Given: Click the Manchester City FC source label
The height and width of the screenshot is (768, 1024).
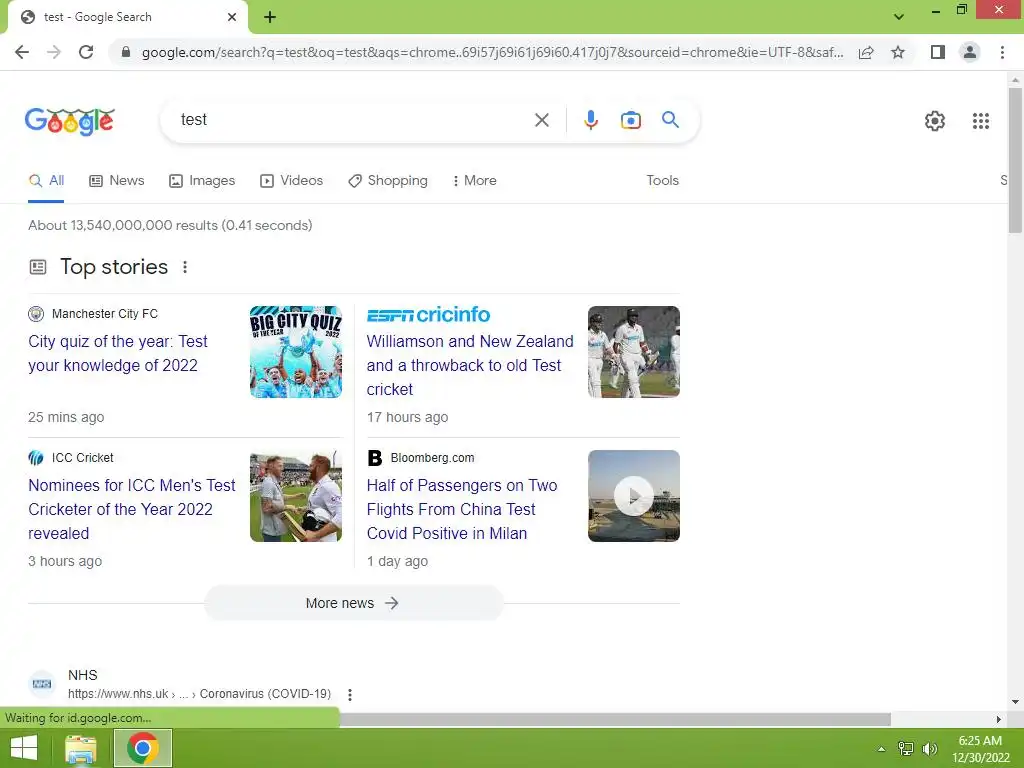Looking at the screenshot, I should (x=104, y=314).
